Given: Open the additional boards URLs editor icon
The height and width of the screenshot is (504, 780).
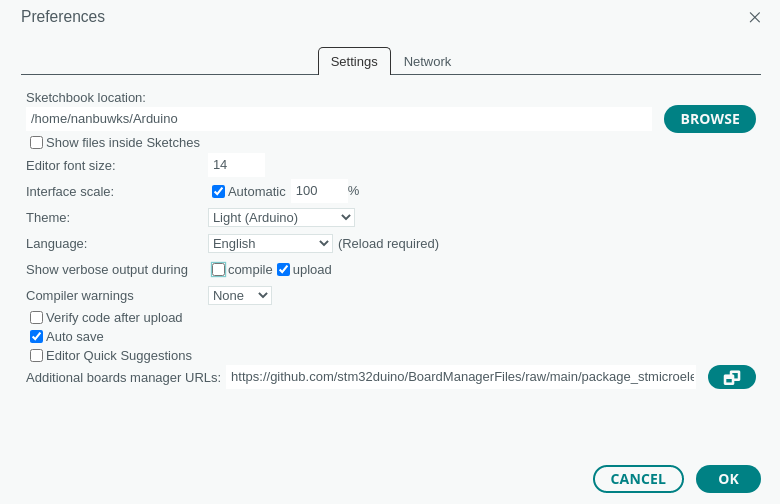Looking at the screenshot, I should (x=731, y=377).
